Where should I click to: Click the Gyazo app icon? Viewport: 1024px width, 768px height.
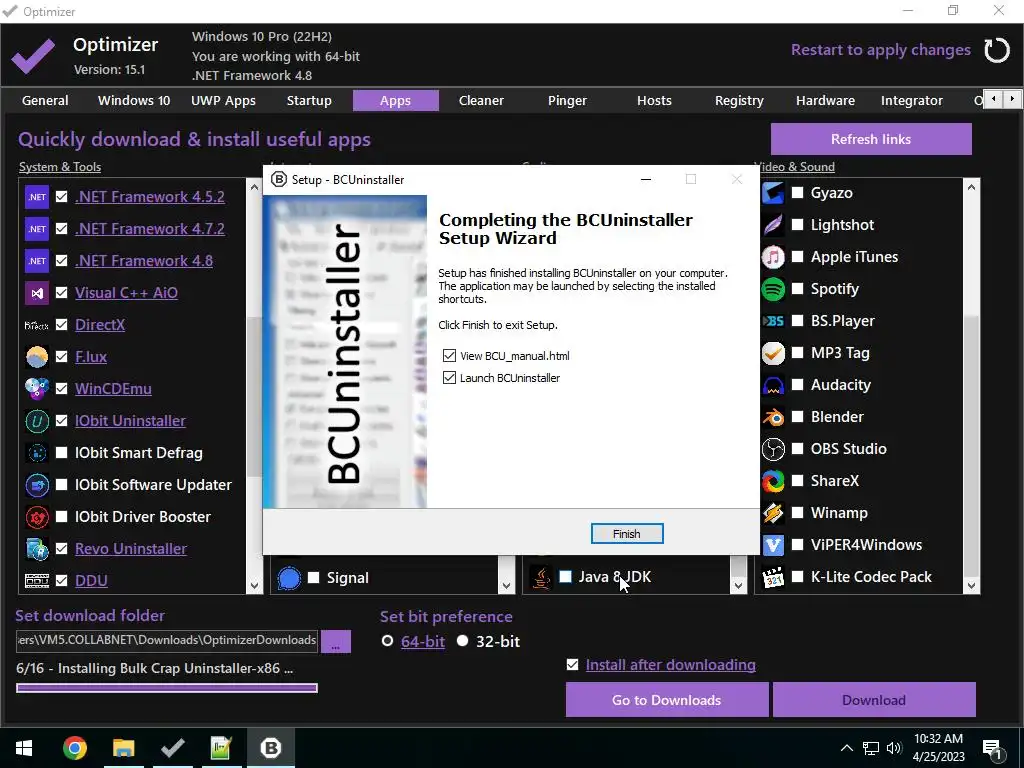point(773,193)
